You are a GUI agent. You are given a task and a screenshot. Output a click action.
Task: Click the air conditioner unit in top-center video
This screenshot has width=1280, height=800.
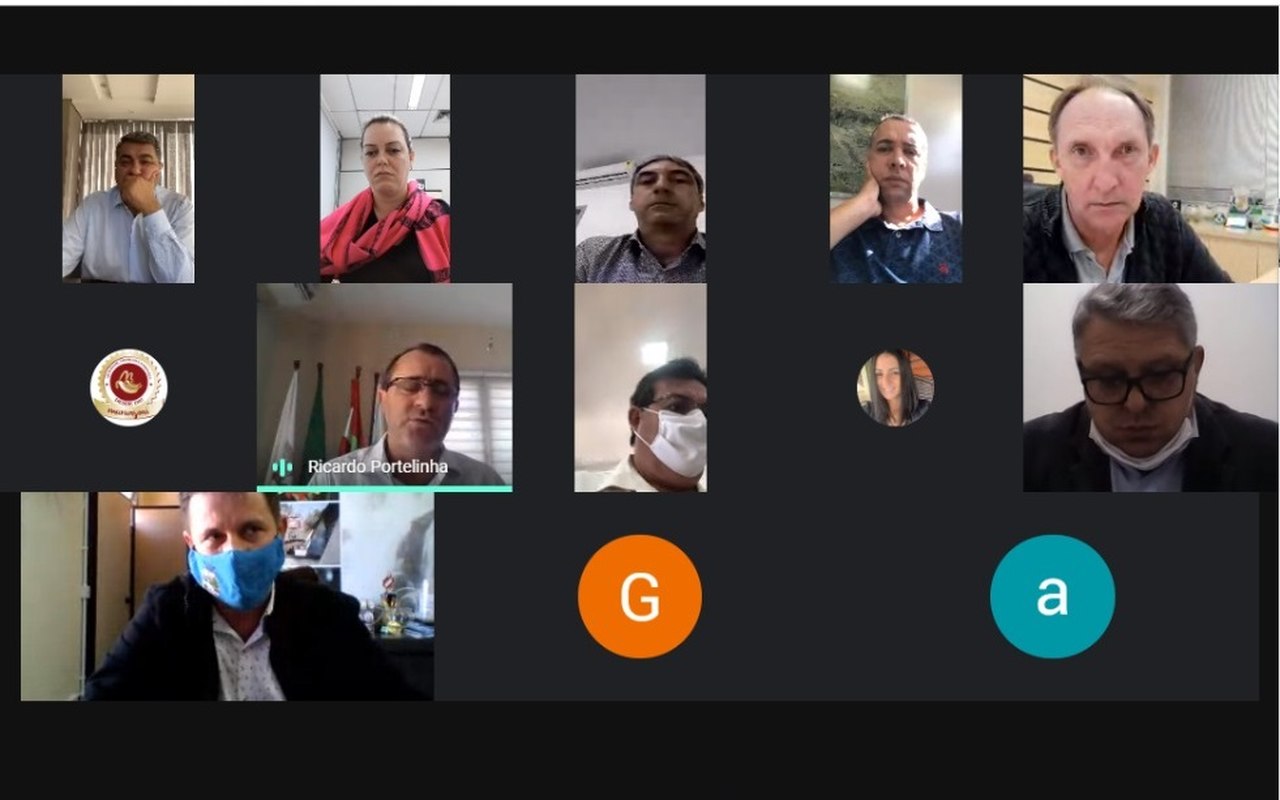click(x=605, y=174)
